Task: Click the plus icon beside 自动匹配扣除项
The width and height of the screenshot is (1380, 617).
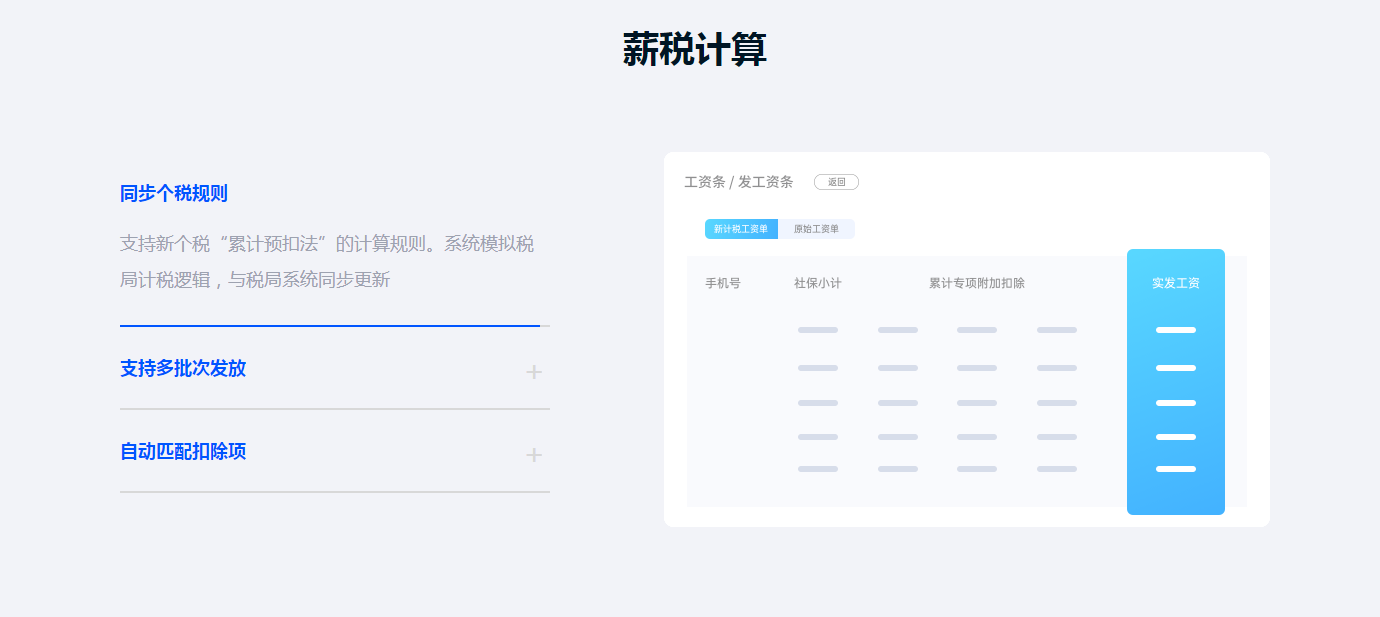Action: 534,455
